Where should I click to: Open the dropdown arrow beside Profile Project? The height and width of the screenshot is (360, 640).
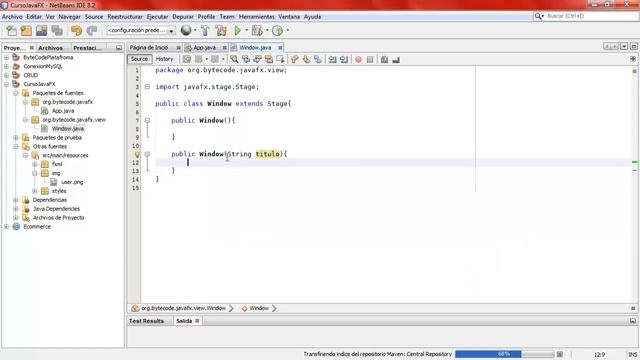(x=287, y=30)
